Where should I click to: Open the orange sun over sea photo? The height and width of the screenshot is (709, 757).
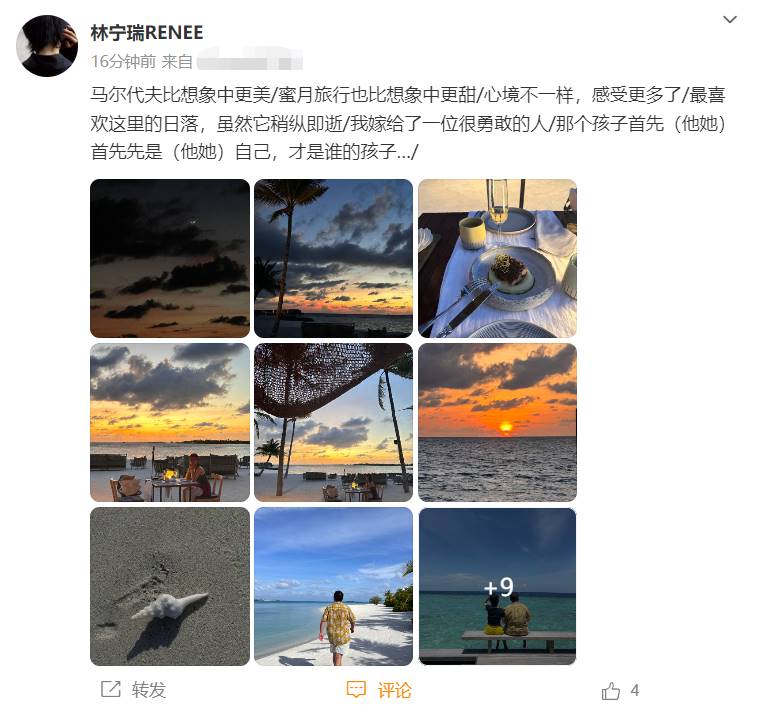pyautogui.click(x=497, y=422)
